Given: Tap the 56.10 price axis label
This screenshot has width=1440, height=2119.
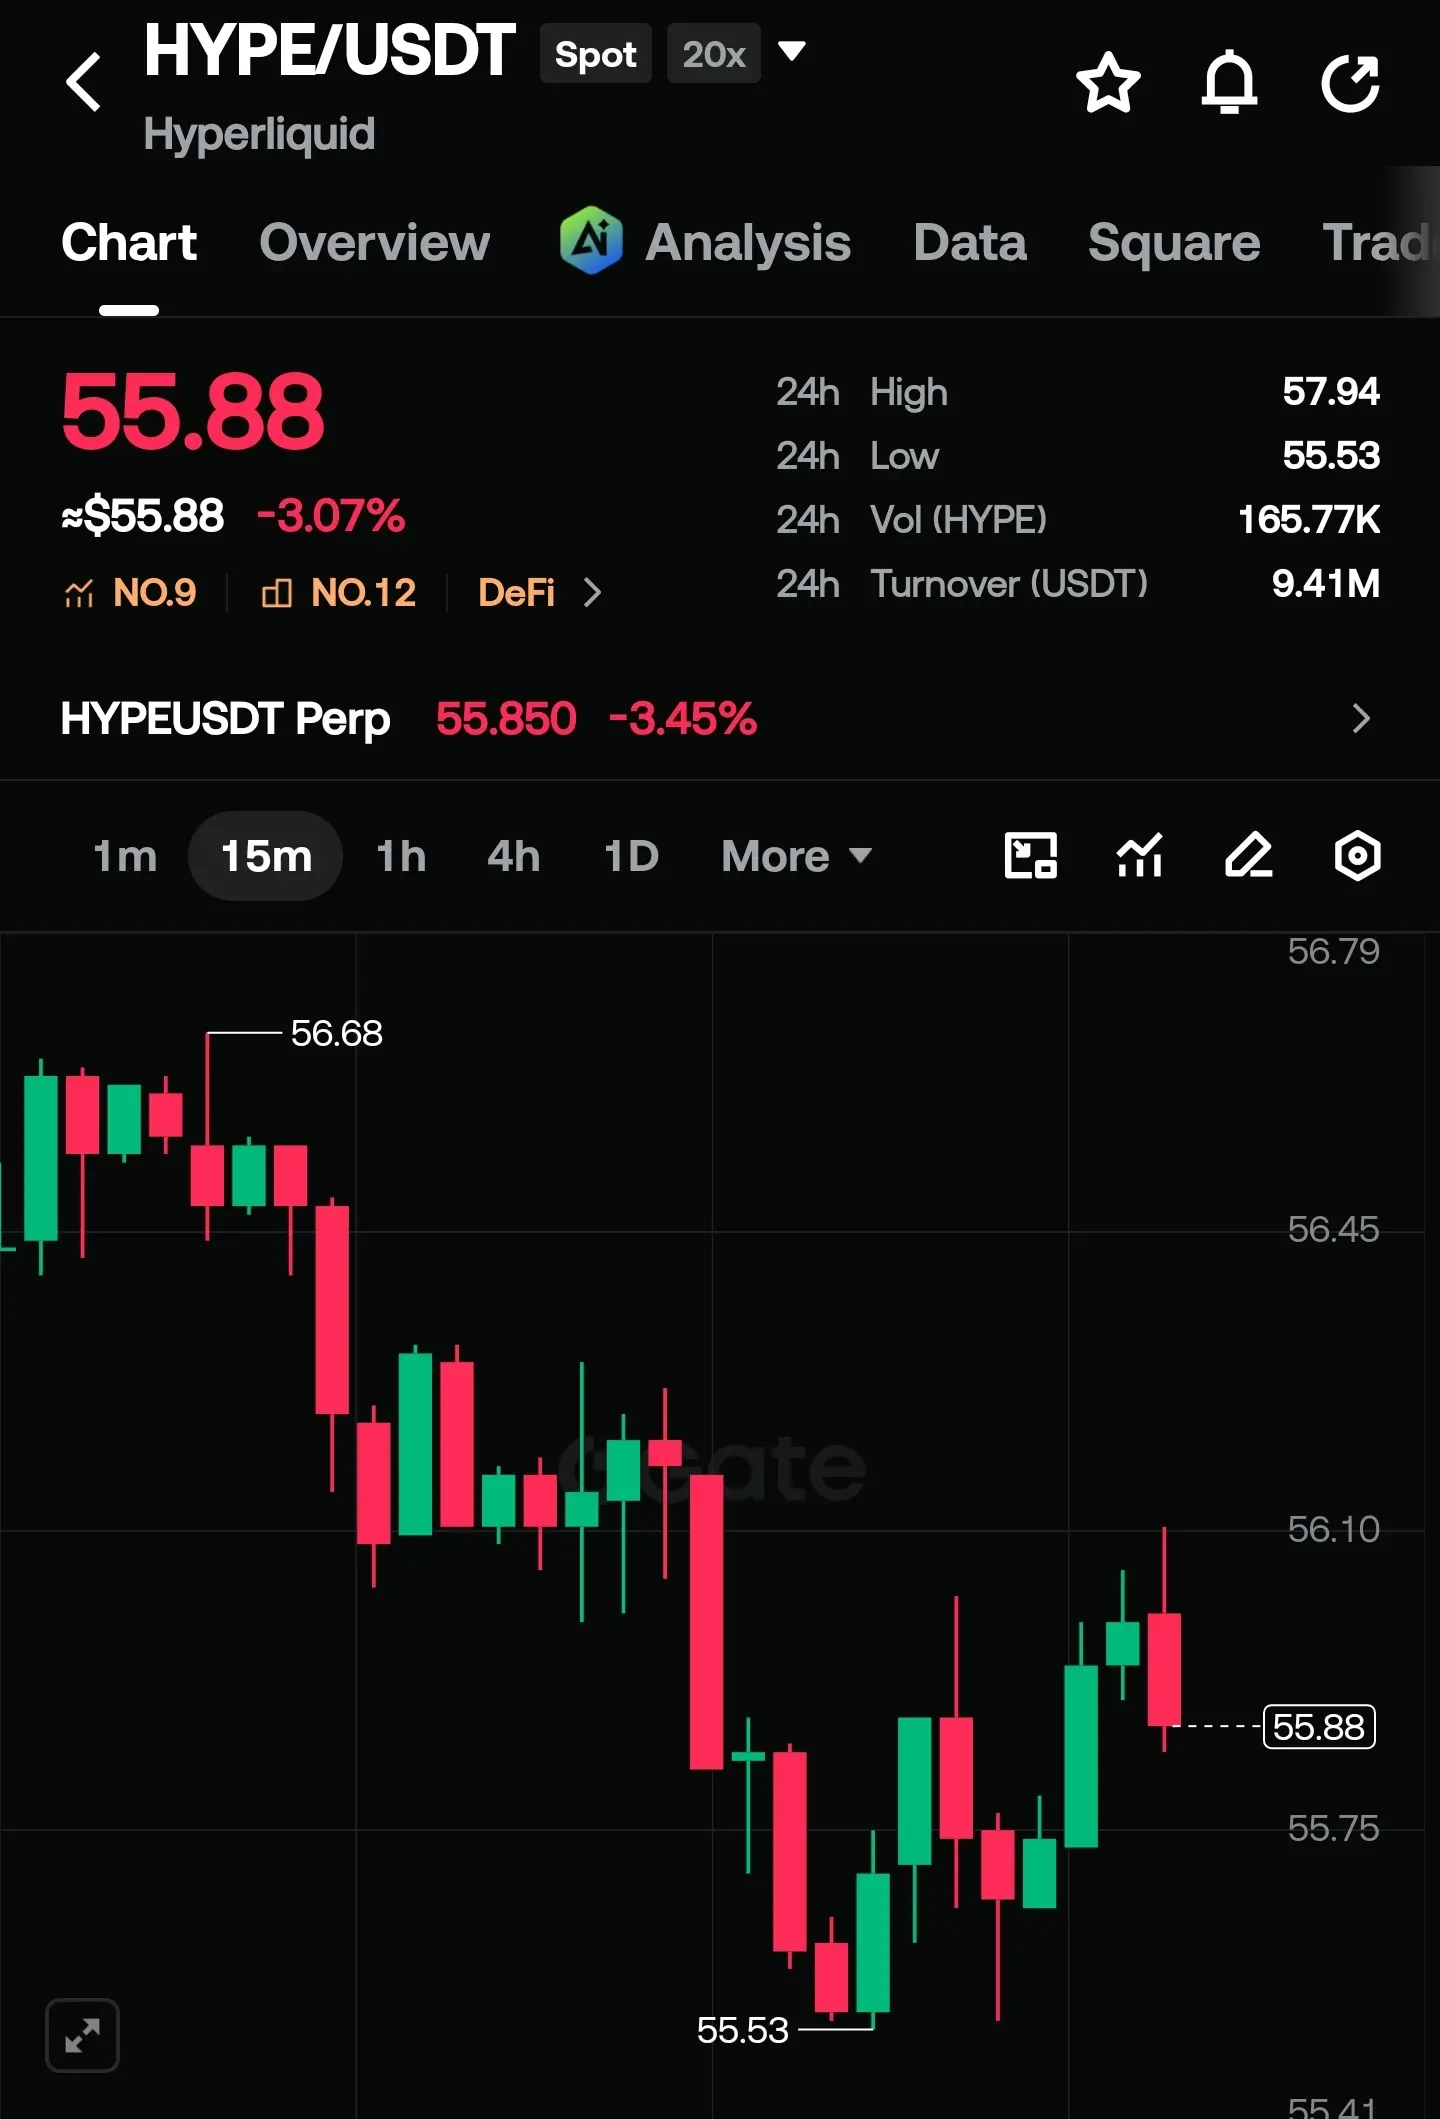Looking at the screenshot, I should pos(1333,1529).
